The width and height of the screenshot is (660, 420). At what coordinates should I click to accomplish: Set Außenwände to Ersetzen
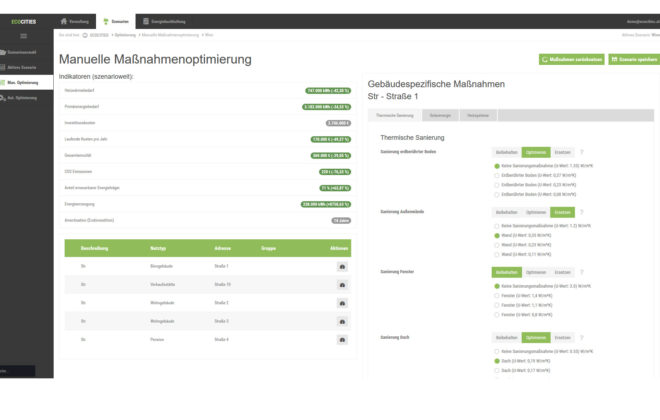tap(562, 213)
